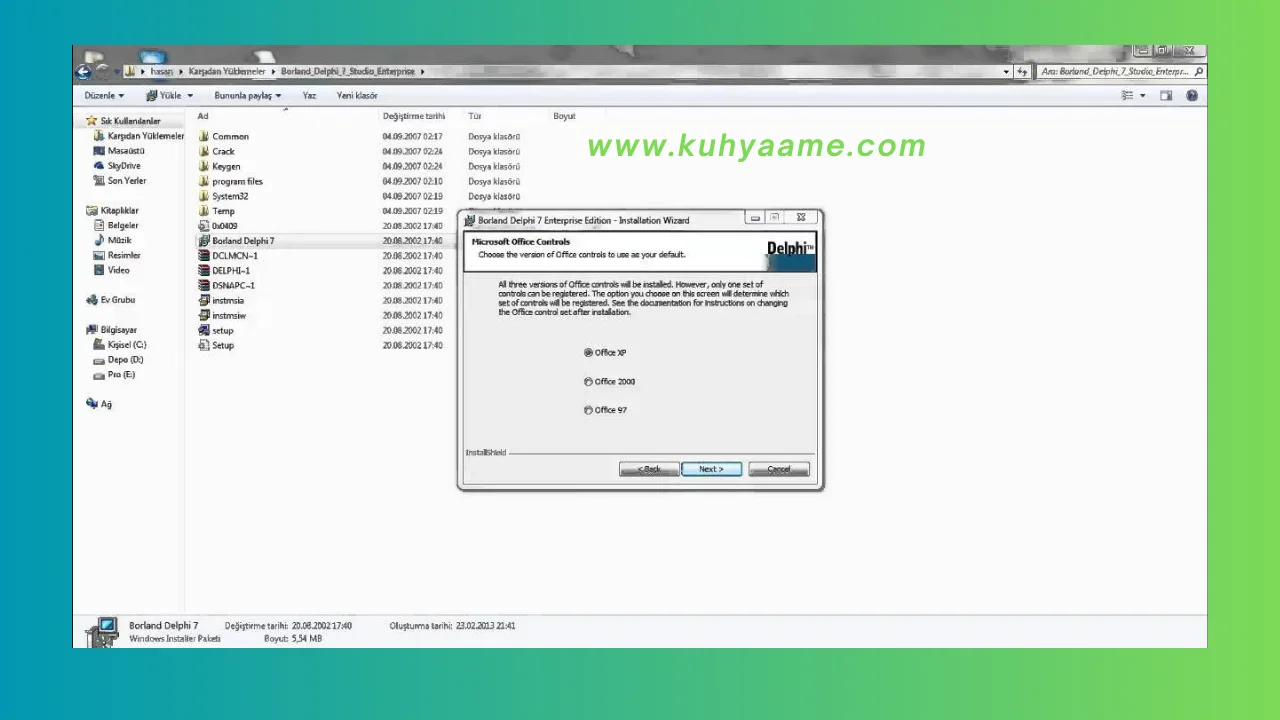Select the DCLMCN~1 archive icon
Screen dimensions: 1280x720
pos(203,256)
